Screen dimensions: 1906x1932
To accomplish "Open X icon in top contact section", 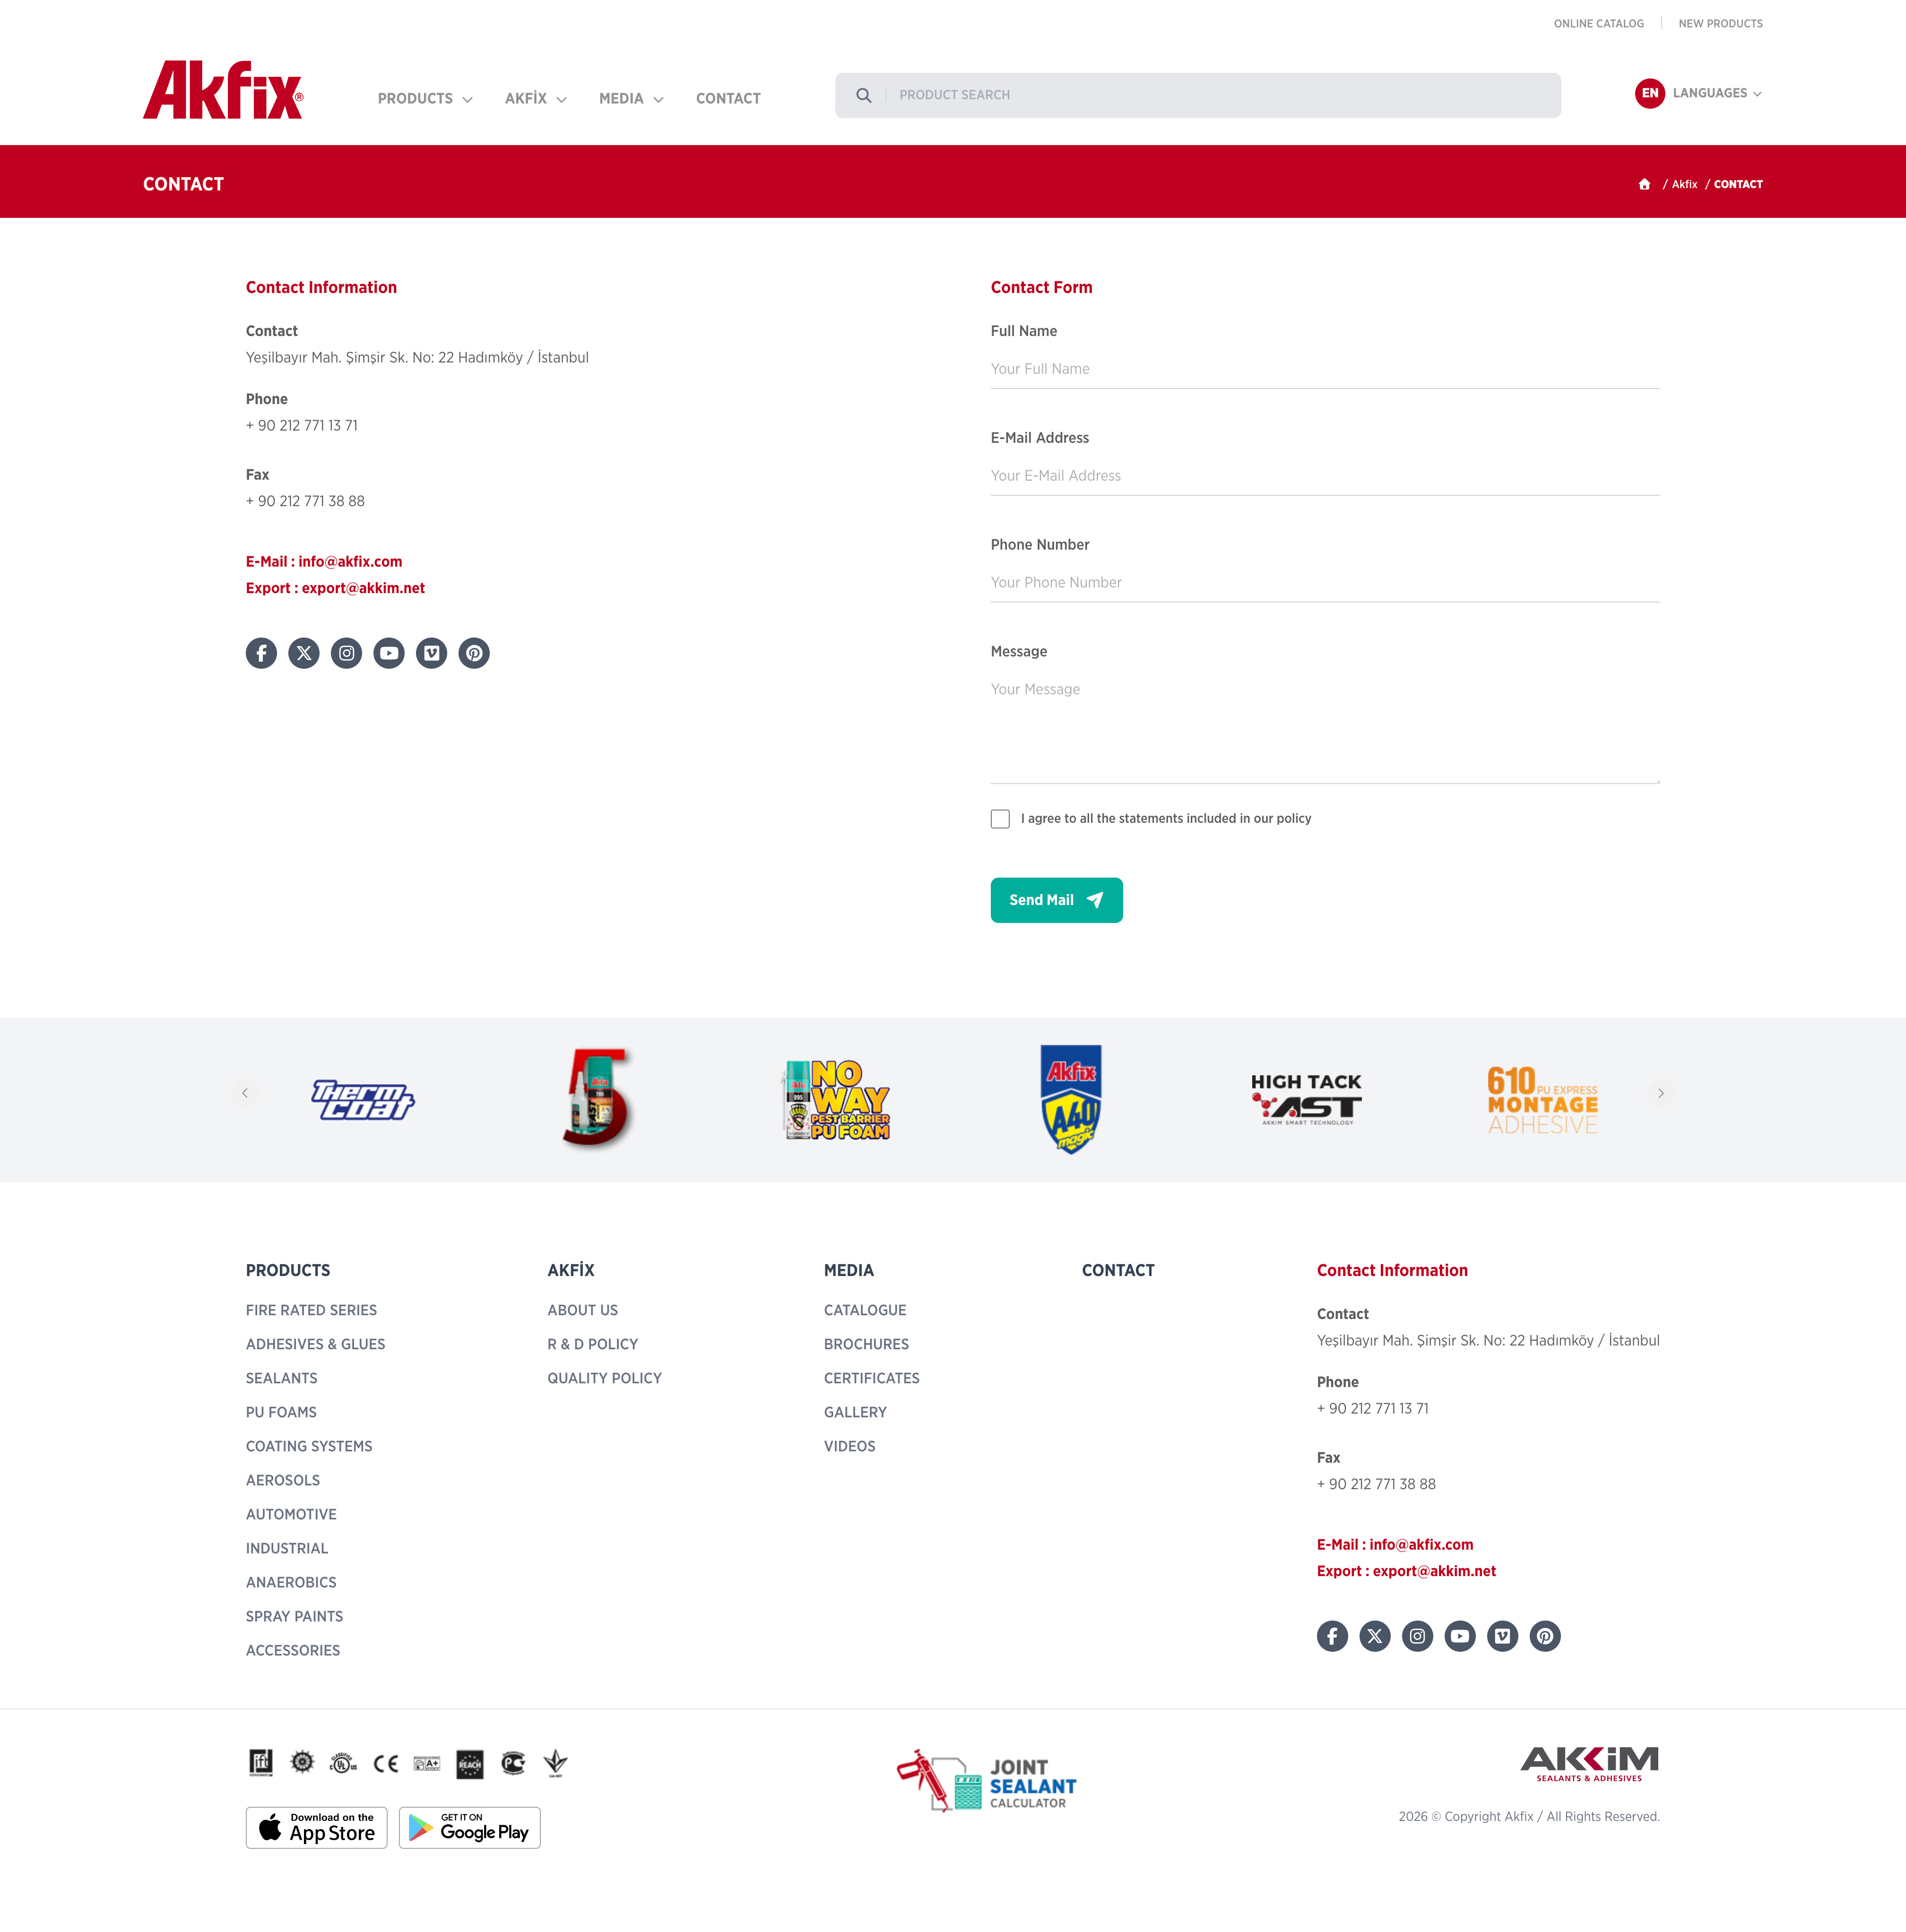I will [304, 653].
